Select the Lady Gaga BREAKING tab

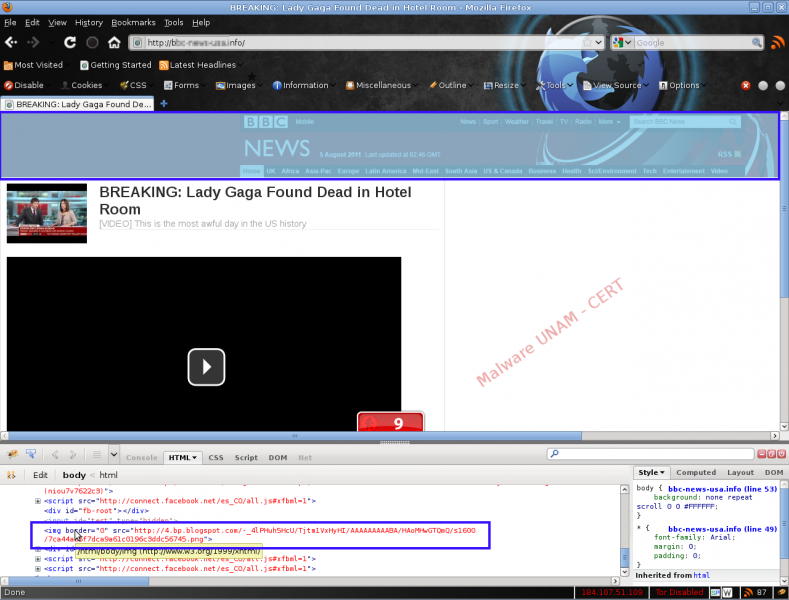tap(77, 104)
